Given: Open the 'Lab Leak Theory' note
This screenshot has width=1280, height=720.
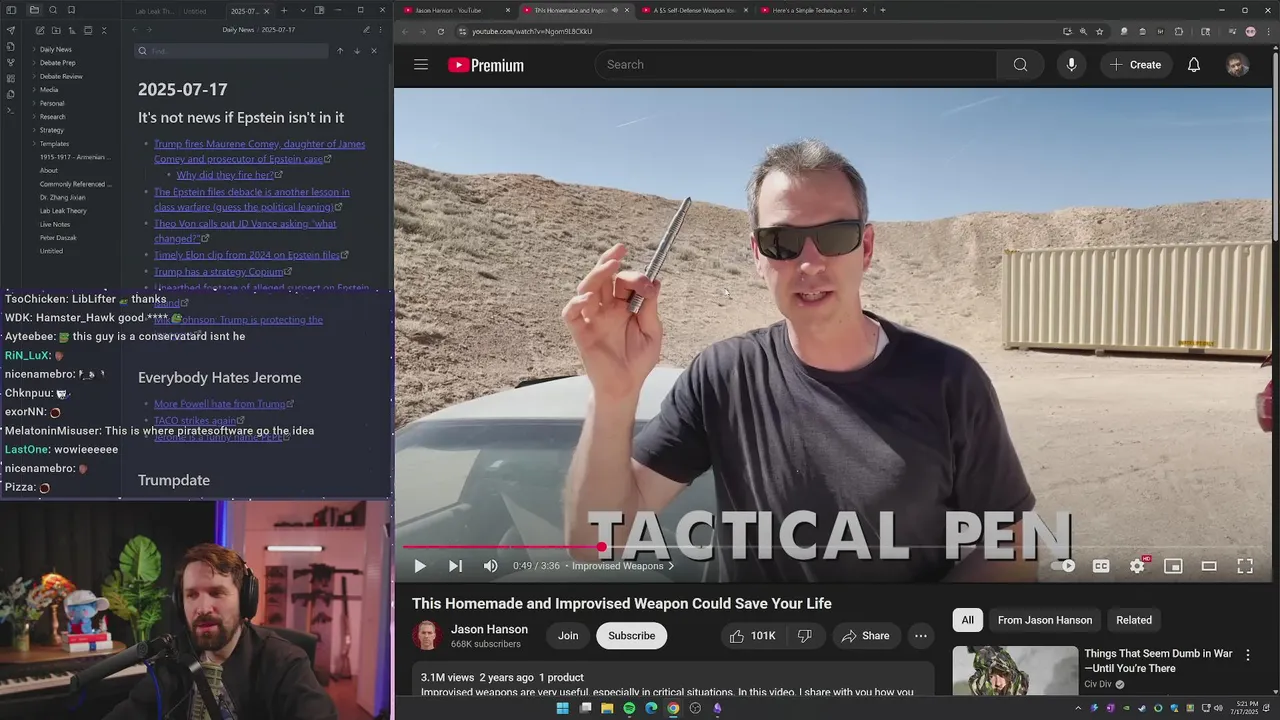Looking at the screenshot, I should pos(63,211).
